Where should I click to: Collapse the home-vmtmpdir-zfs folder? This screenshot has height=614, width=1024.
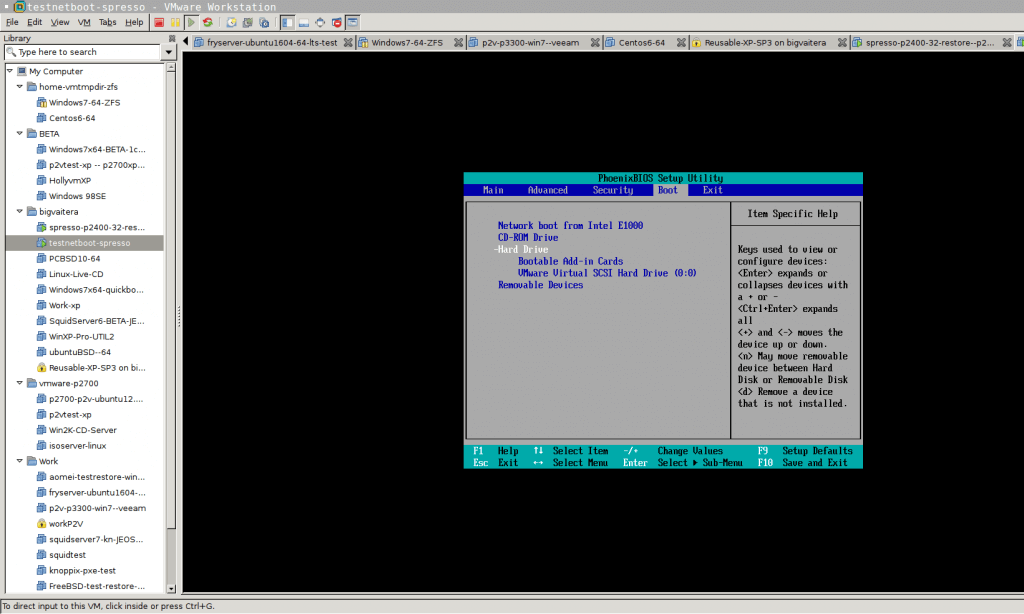click(x=20, y=86)
